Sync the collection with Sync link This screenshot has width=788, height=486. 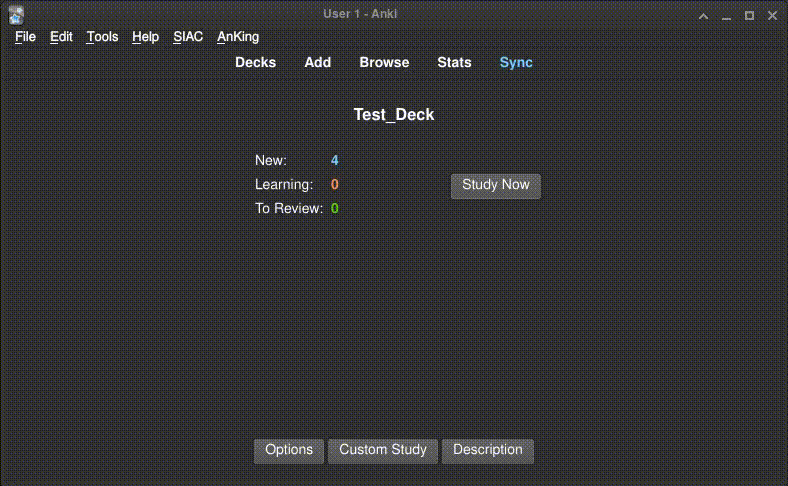coord(516,62)
